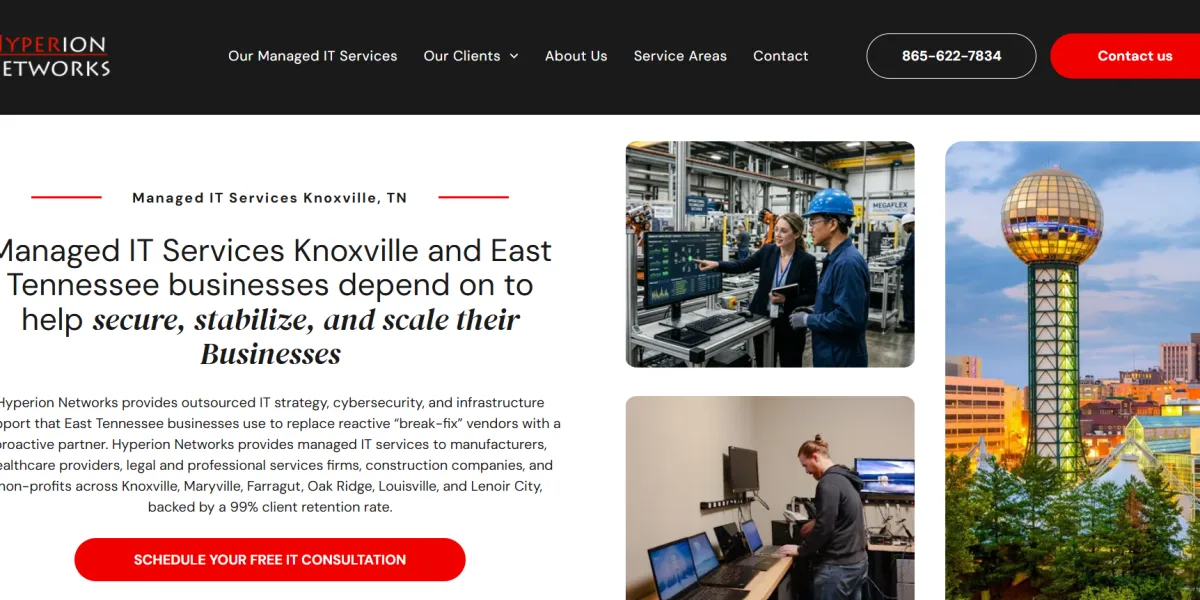Viewport: 1200px width, 600px height.
Task: Open the Sunsphere tower Knoxville photo
Action: click(x=1072, y=370)
